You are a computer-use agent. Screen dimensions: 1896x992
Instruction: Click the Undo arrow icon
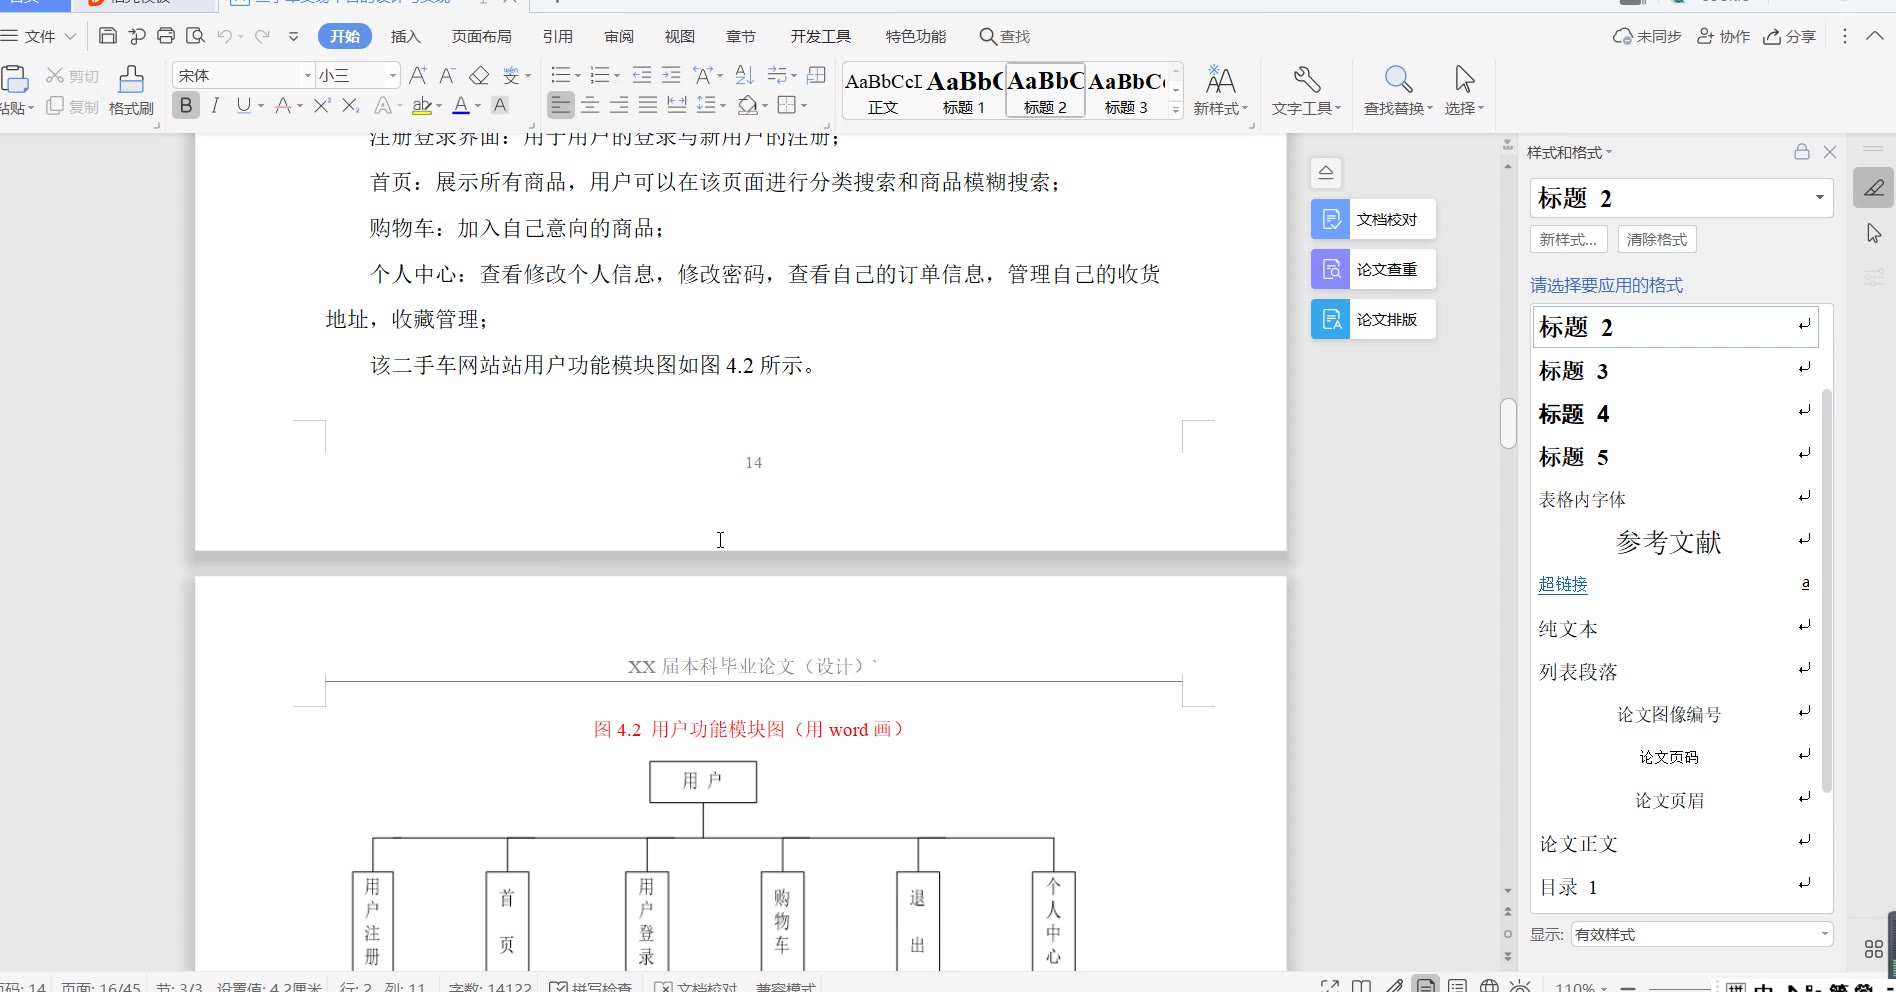pyautogui.click(x=225, y=36)
